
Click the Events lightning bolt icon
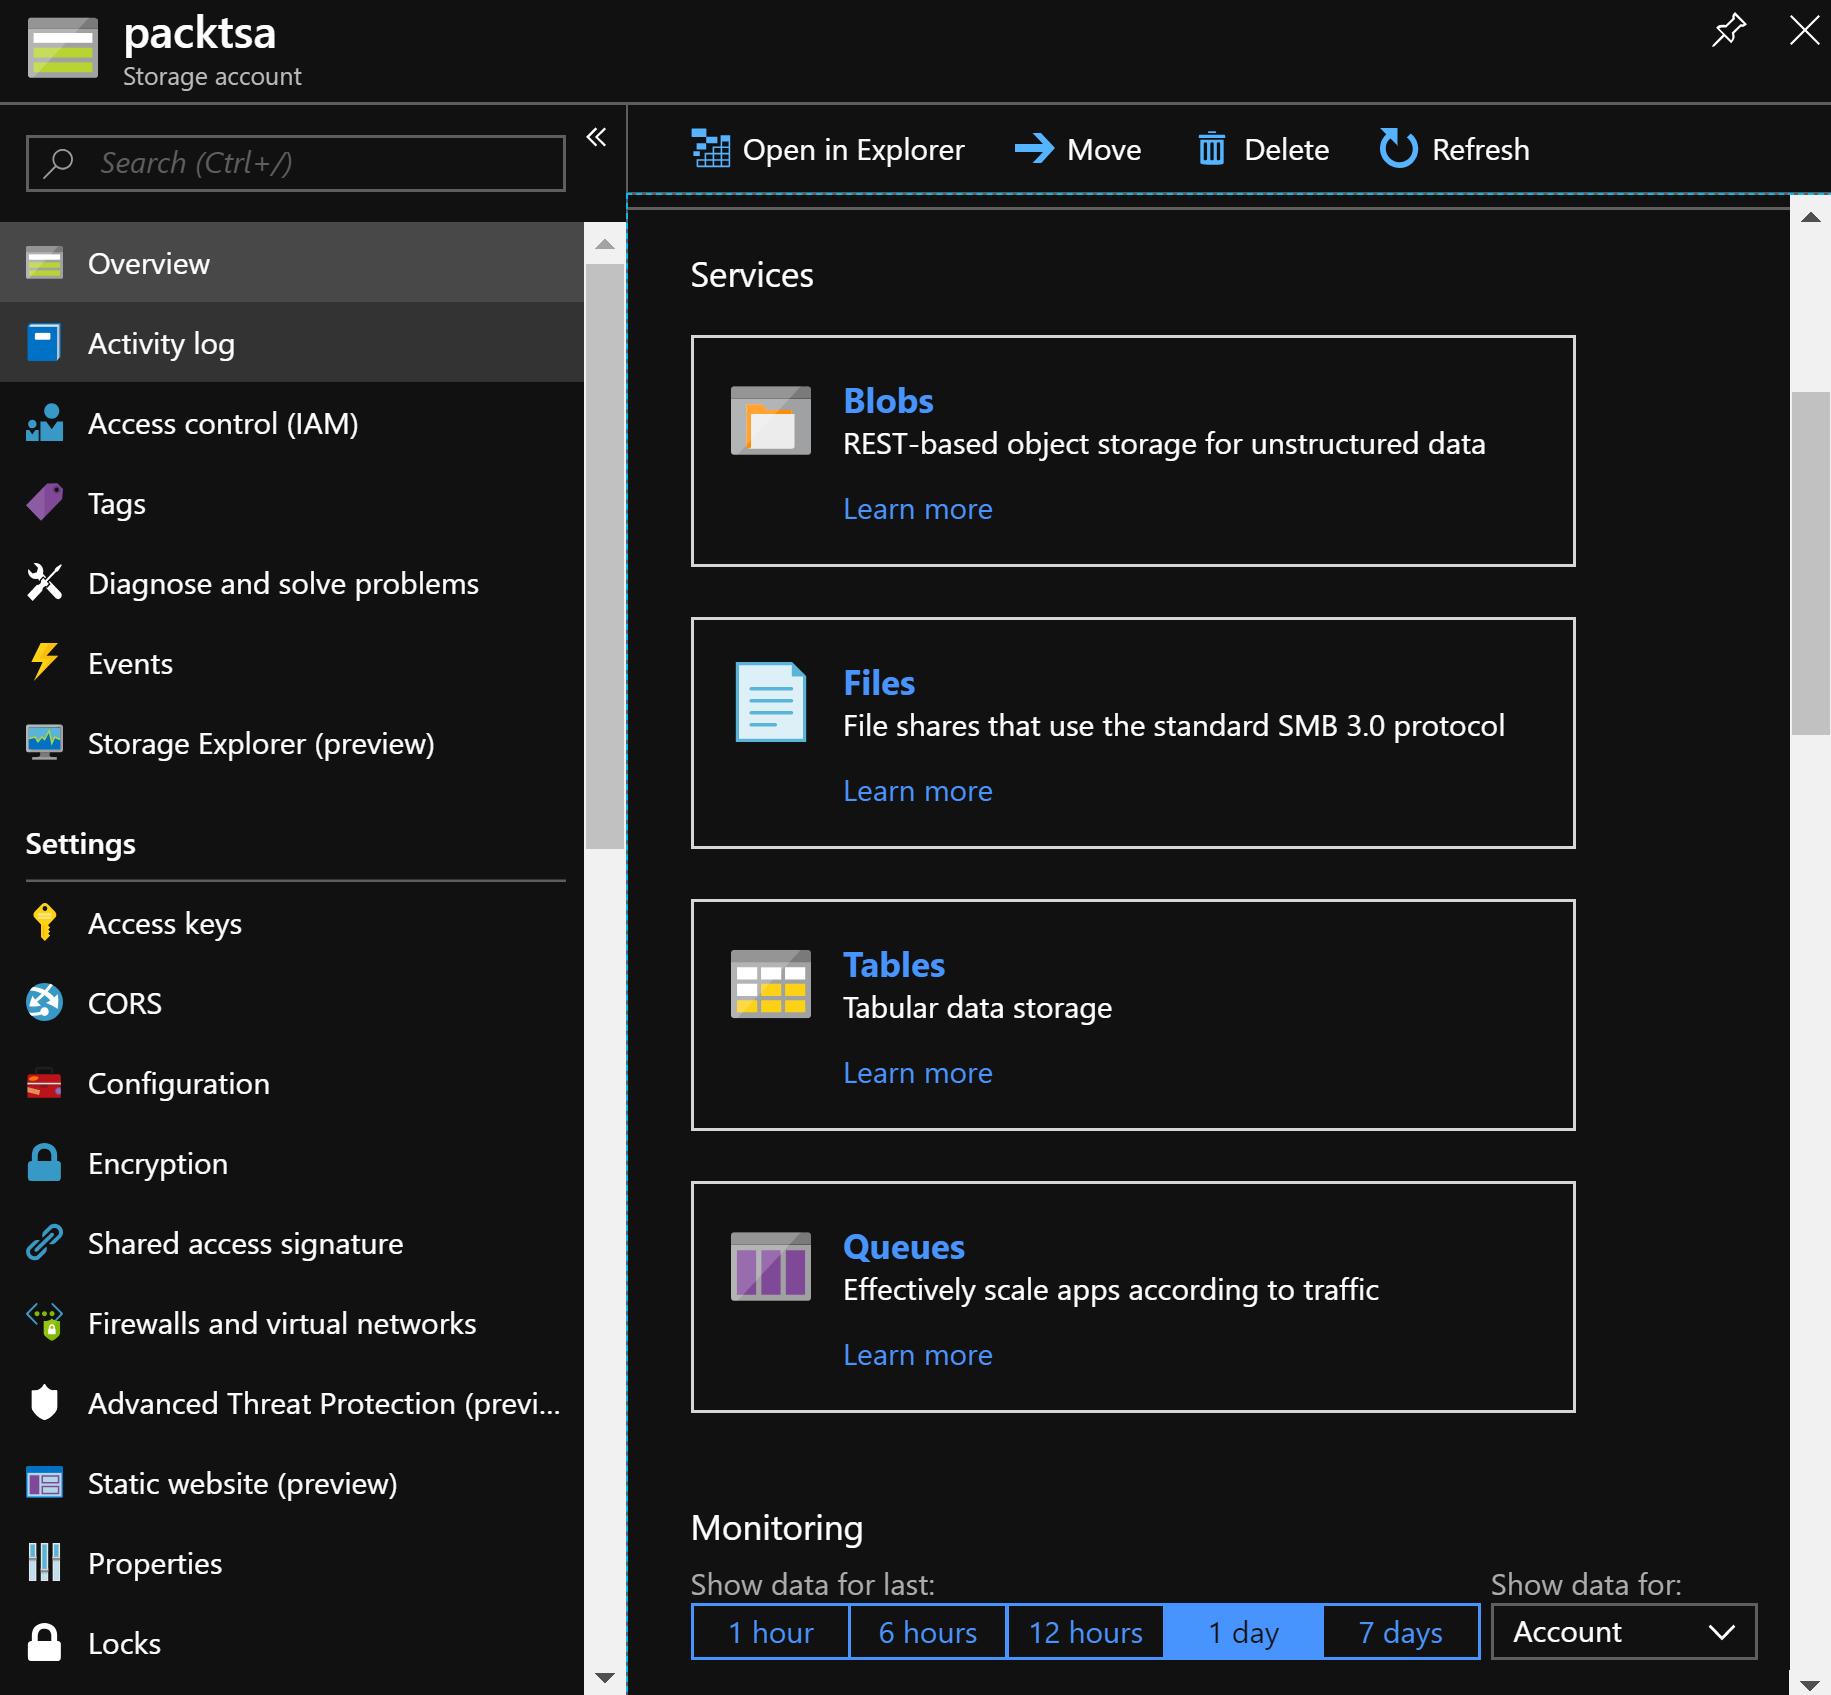(x=44, y=663)
